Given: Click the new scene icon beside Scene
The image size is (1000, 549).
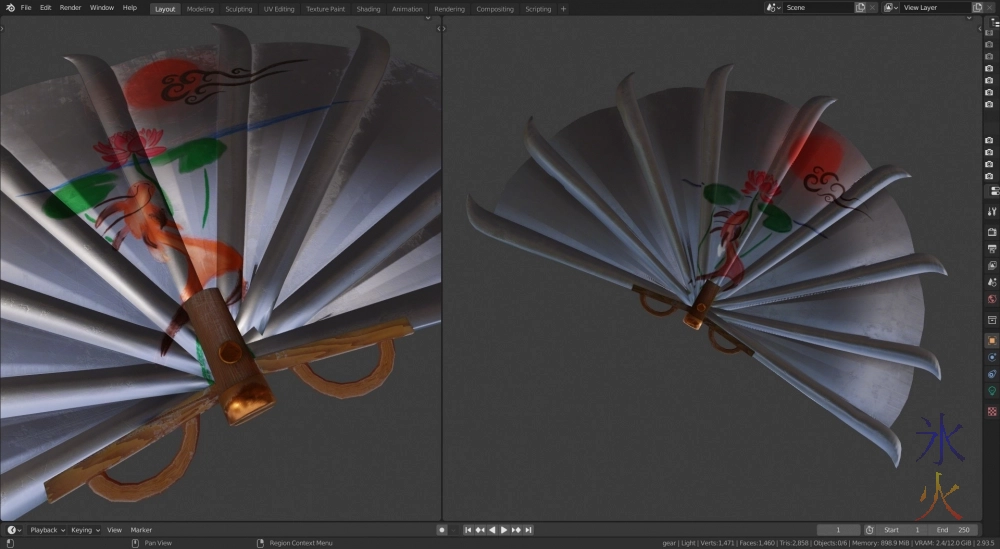Looking at the screenshot, I should pos(860,8).
